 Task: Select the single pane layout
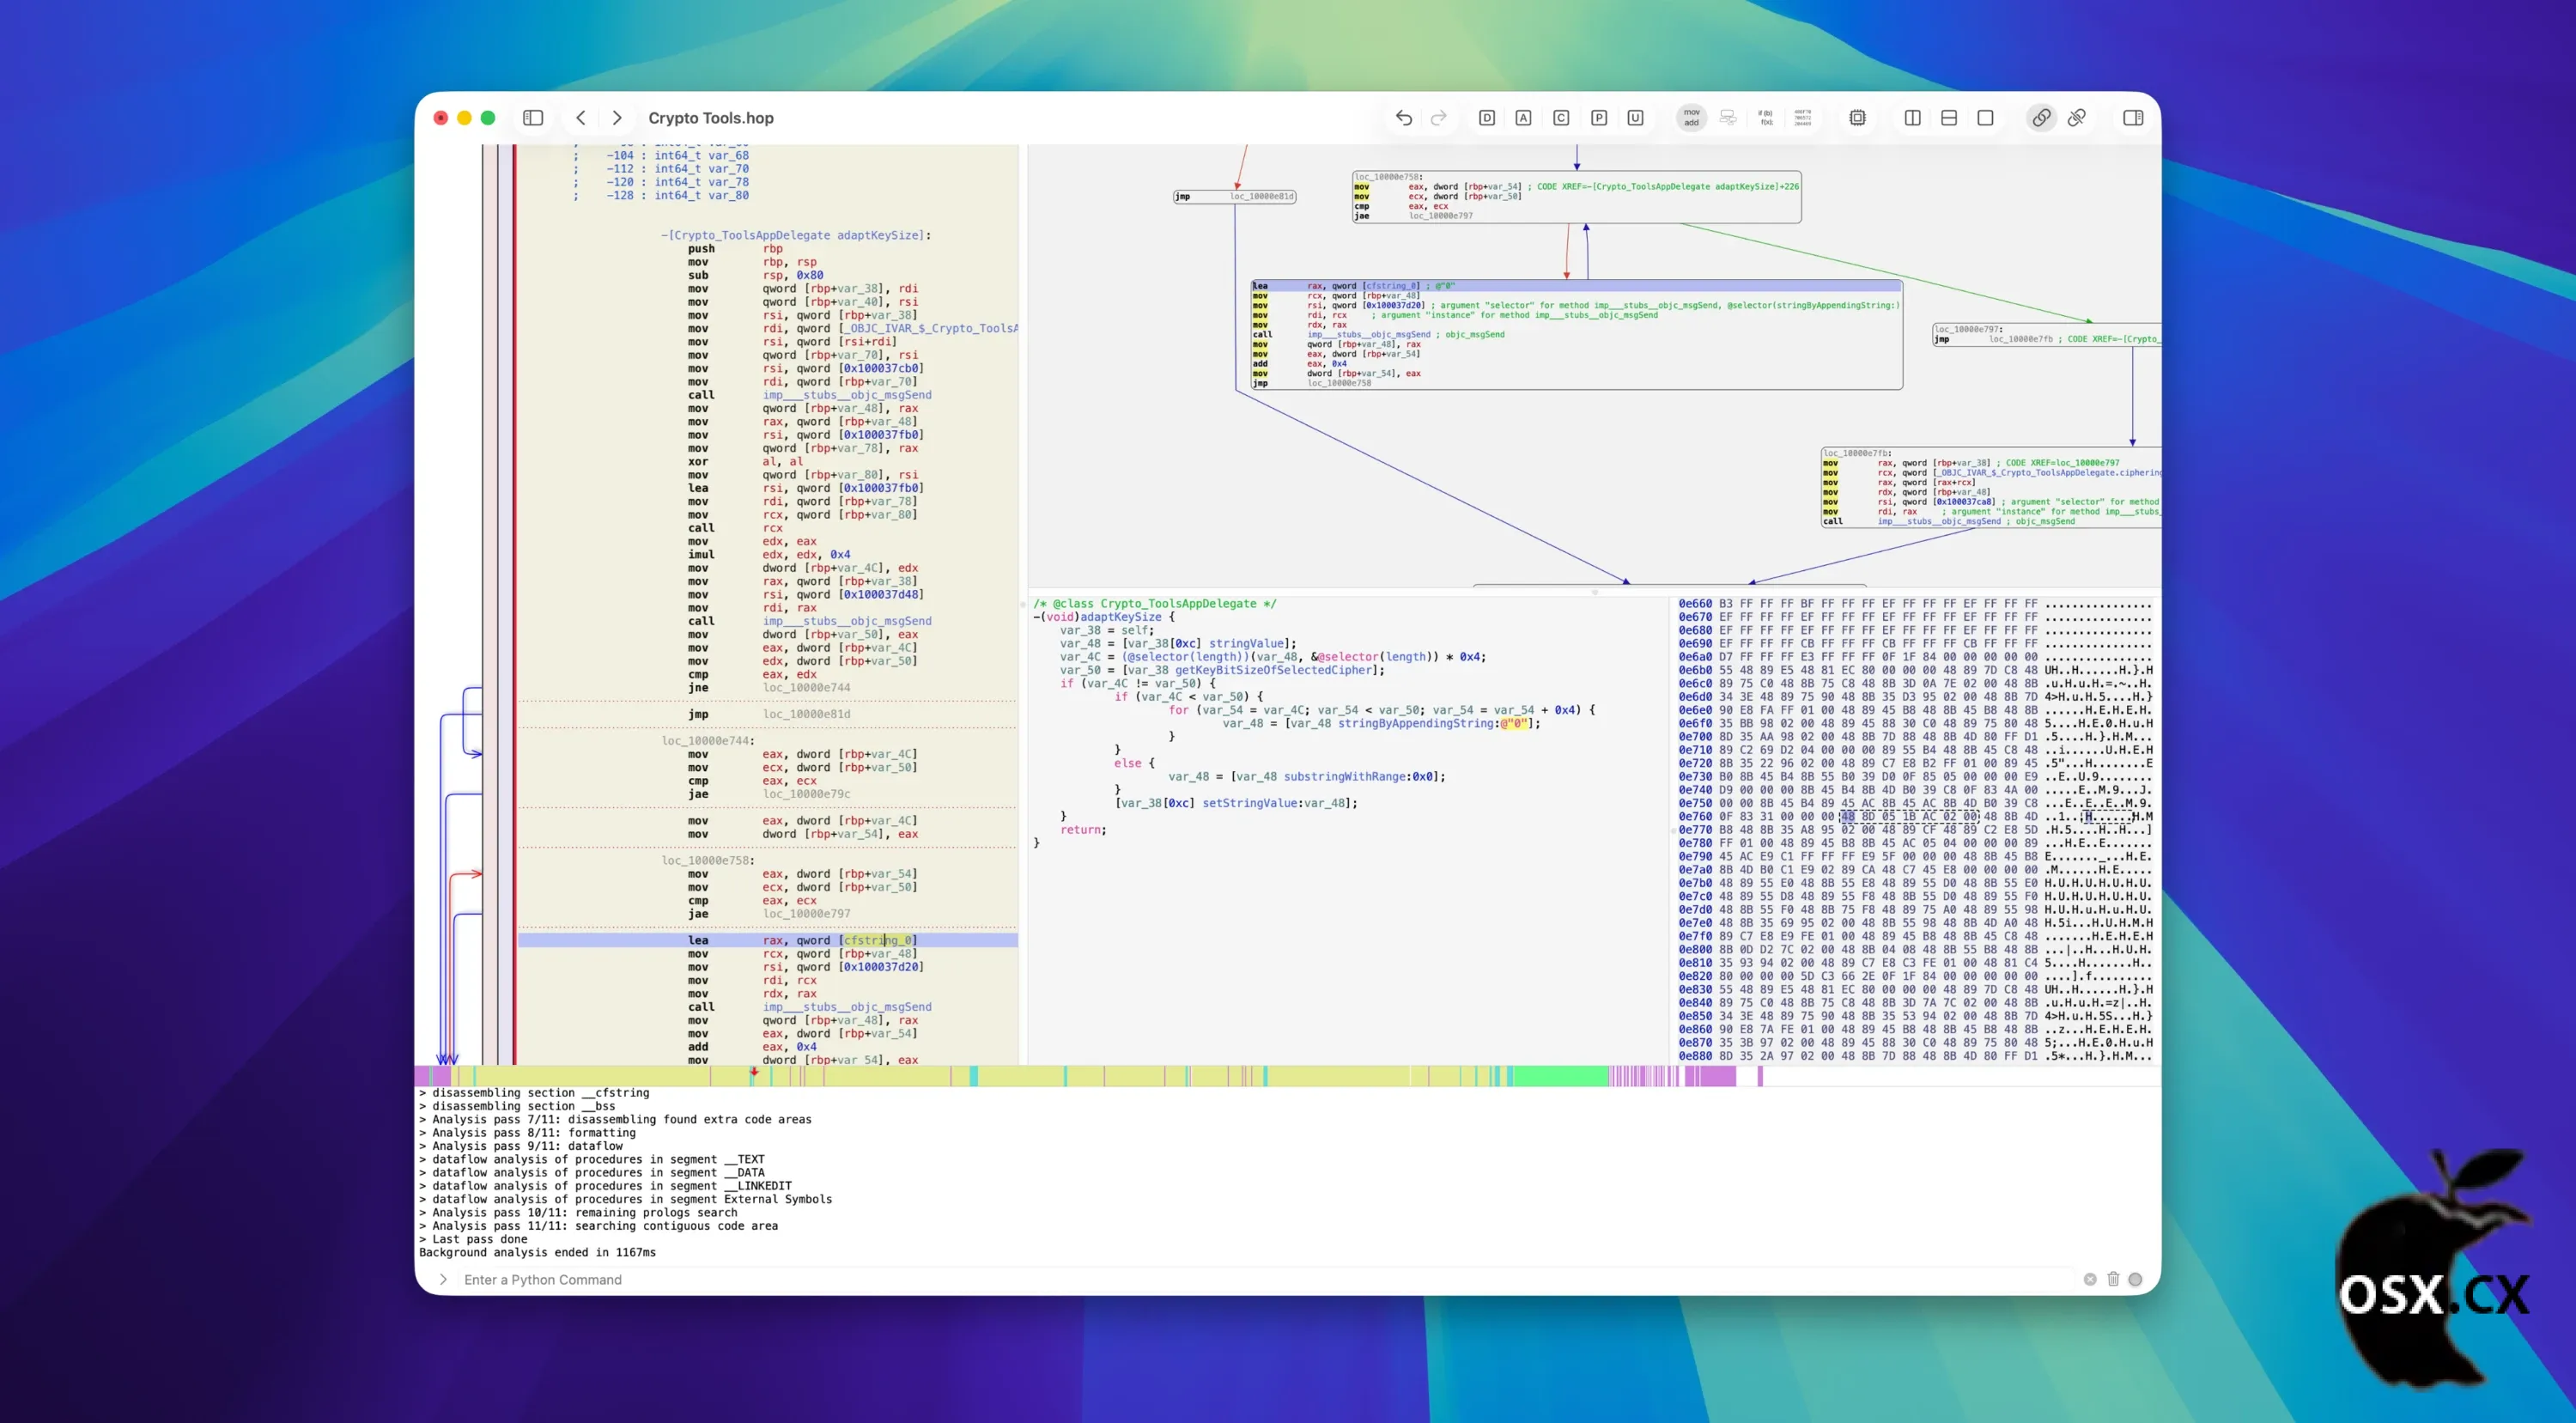[x=1985, y=118]
